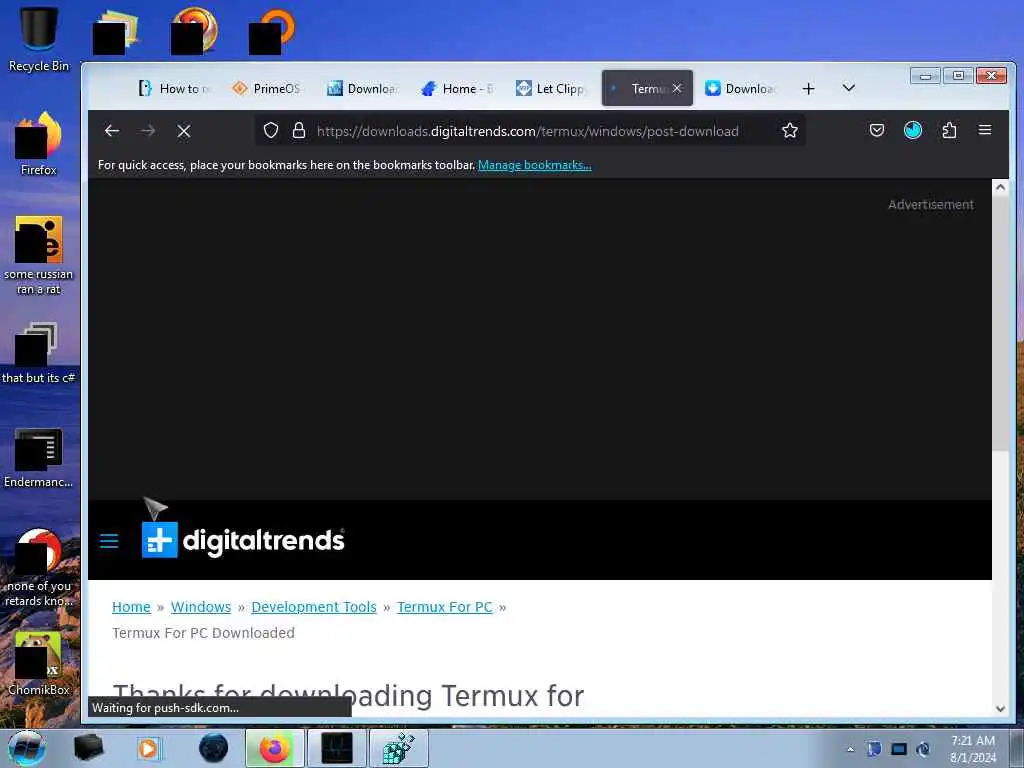Select the 'some russian ran a rat' icon
The height and width of the screenshot is (768, 1024).
[x=39, y=255]
